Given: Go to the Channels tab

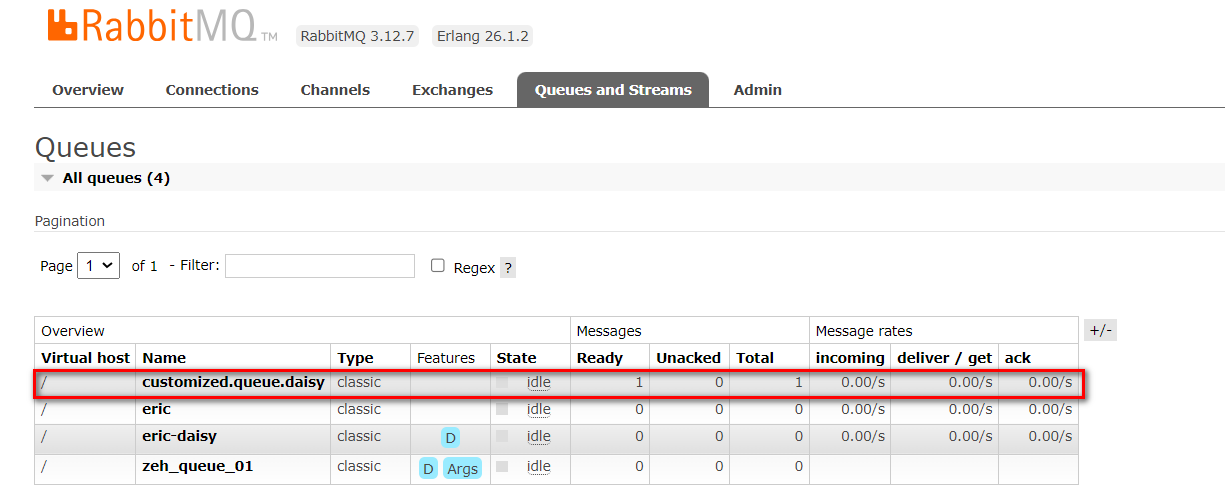Looking at the screenshot, I should point(335,90).
